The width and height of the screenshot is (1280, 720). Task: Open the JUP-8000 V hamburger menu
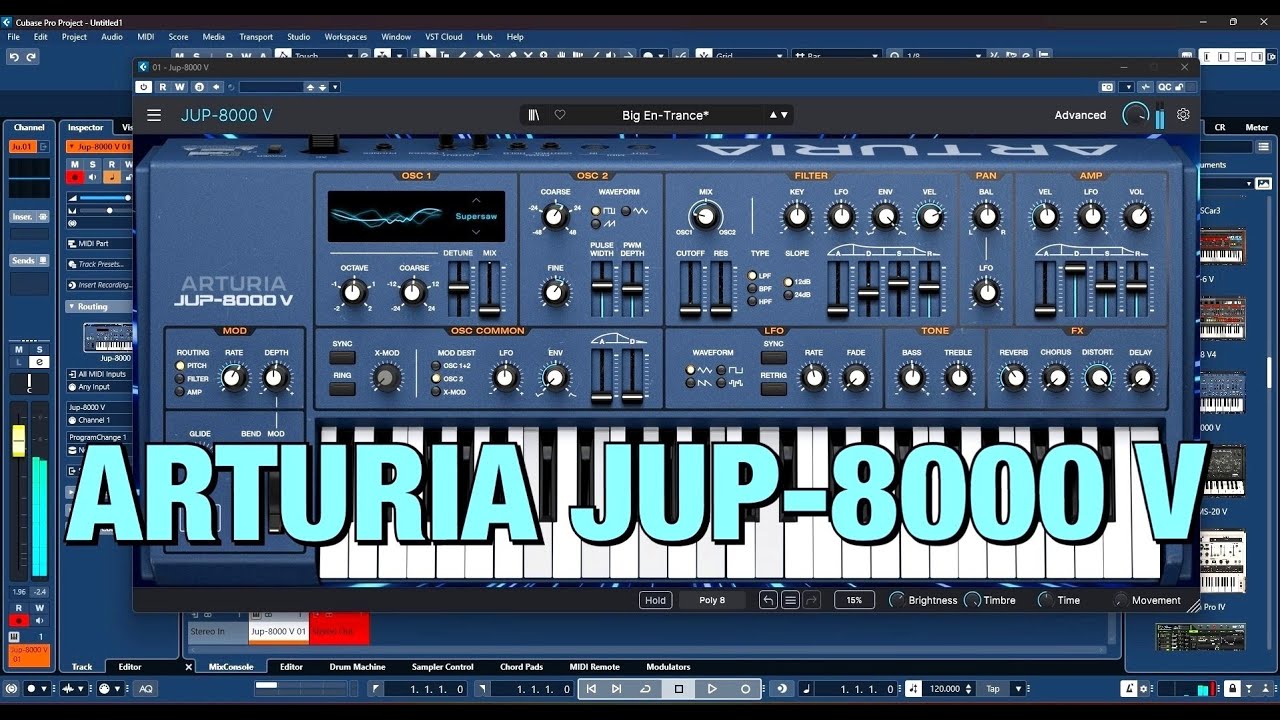[154, 115]
